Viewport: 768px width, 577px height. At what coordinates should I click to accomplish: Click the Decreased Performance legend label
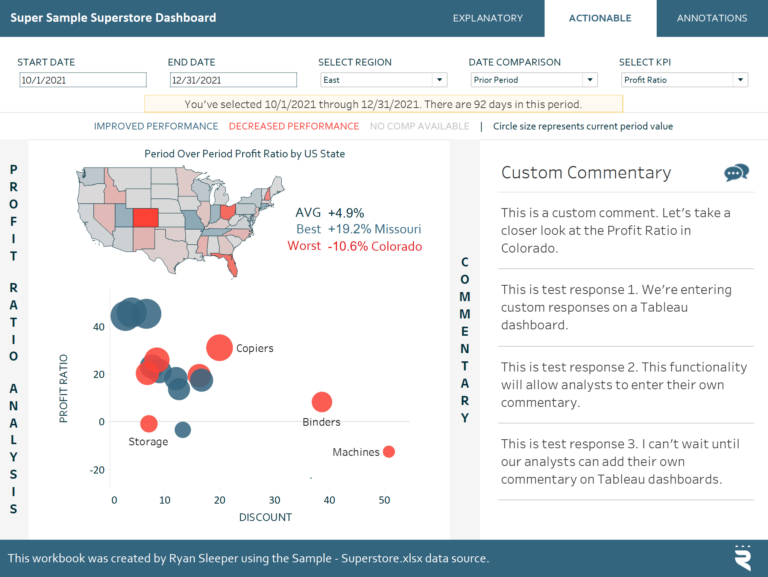tap(293, 126)
